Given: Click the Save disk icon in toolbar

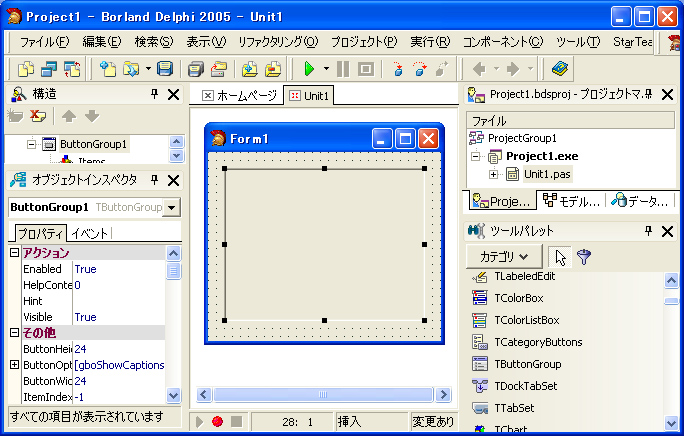Looking at the screenshot, I should (165, 69).
